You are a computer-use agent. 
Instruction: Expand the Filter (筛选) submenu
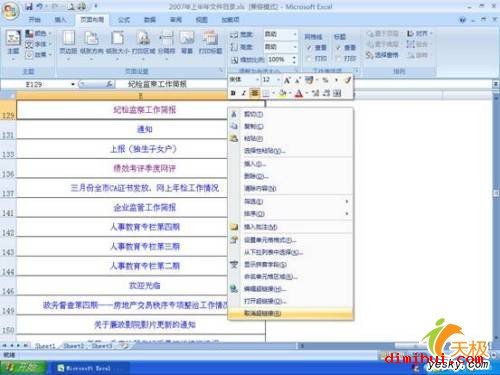pos(290,202)
